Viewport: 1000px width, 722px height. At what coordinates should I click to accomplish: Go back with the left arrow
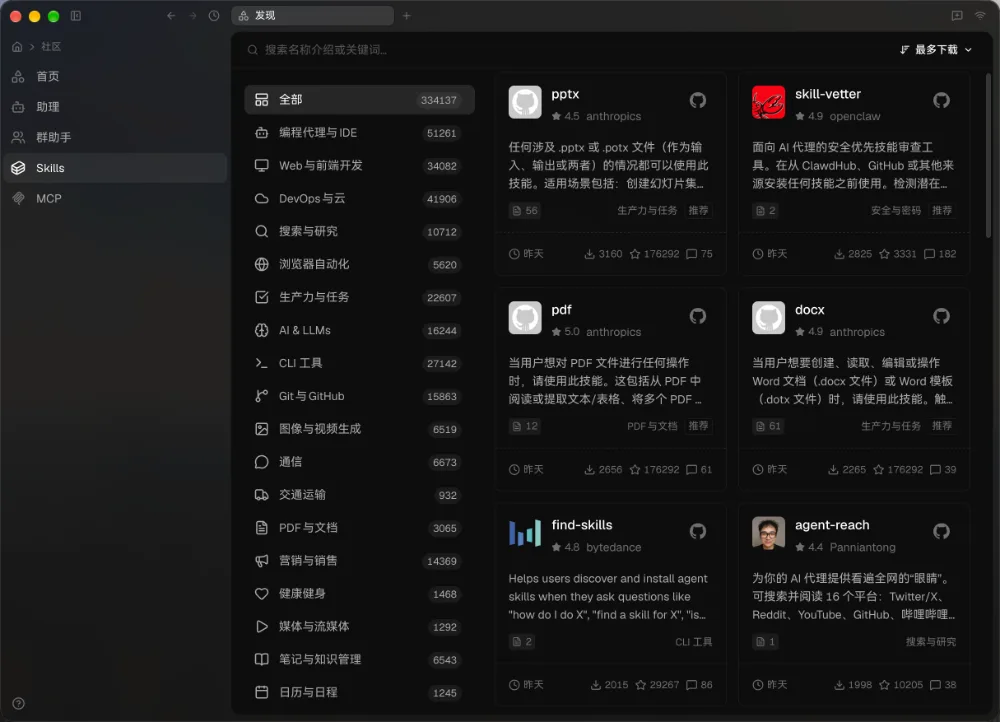pos(171,16)
